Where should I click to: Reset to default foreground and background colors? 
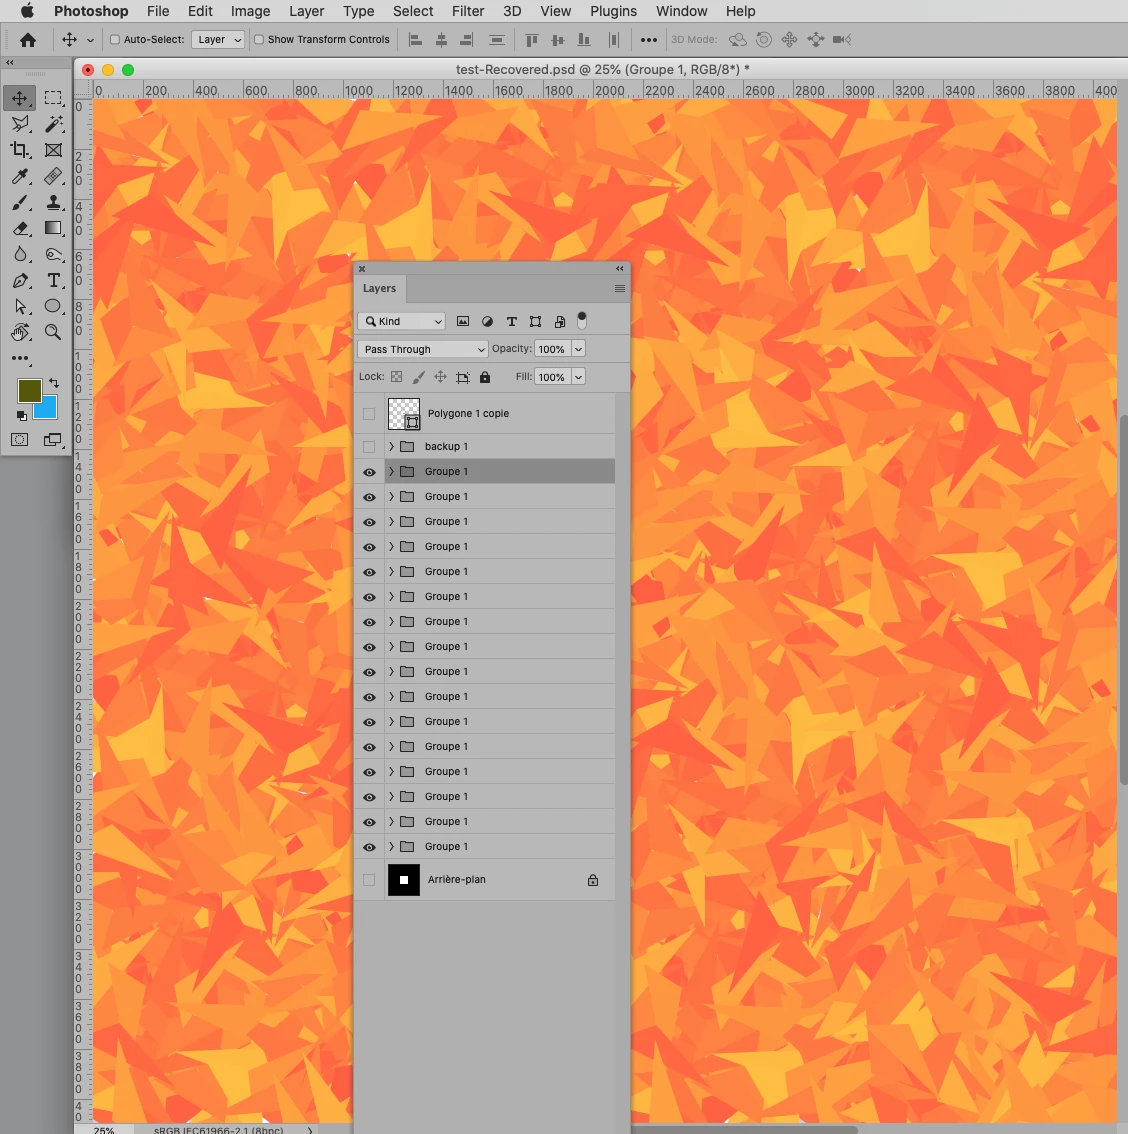click(x=22, y=416)
